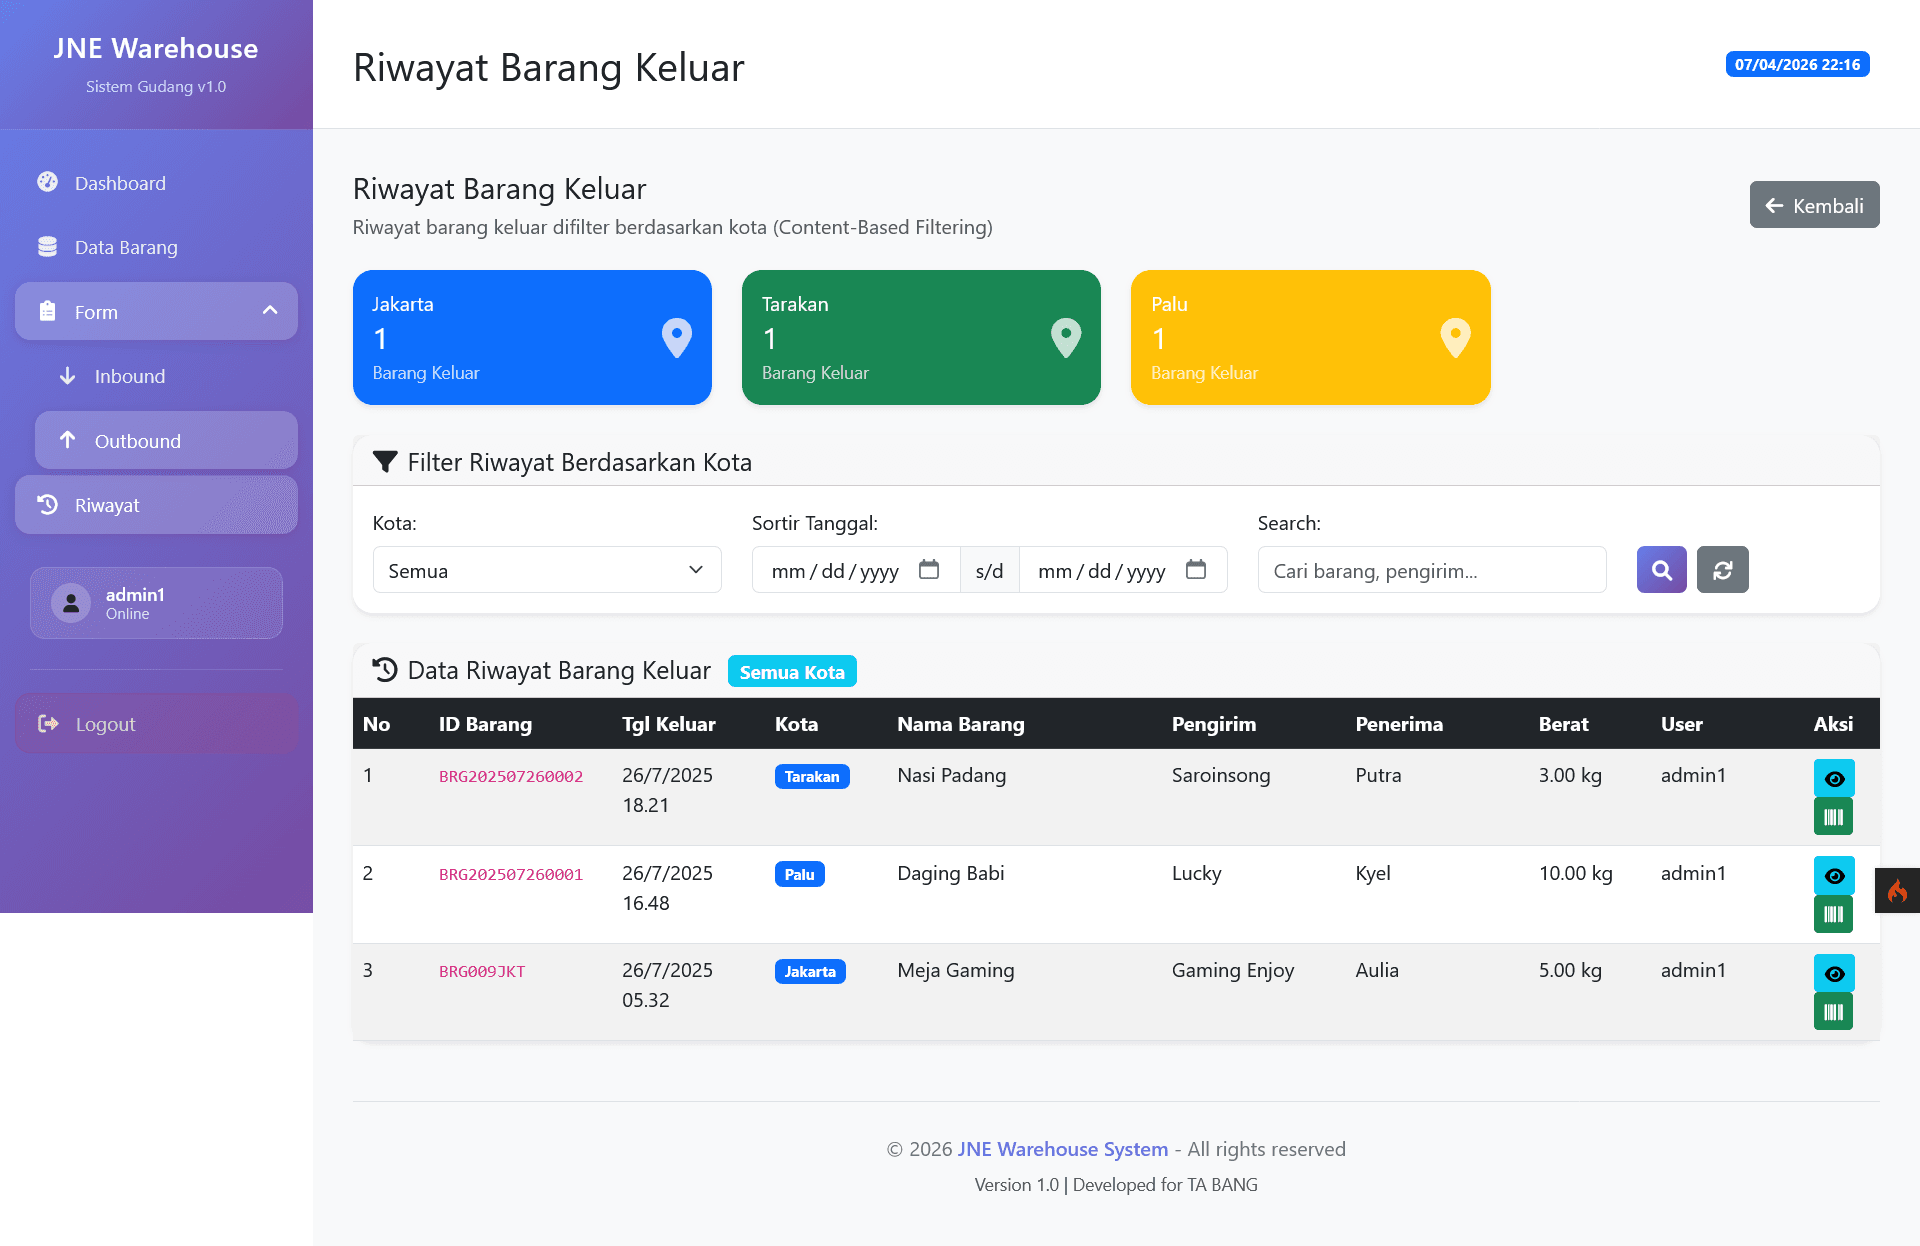Open calendar picker for end date
1920x1246 pixels.
pyautogui.click(x=1196, y=570)
